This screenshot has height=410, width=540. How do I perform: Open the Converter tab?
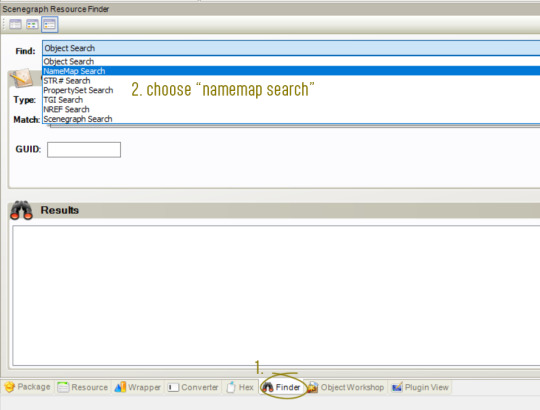pyautogui.click(x=193, y=387)
